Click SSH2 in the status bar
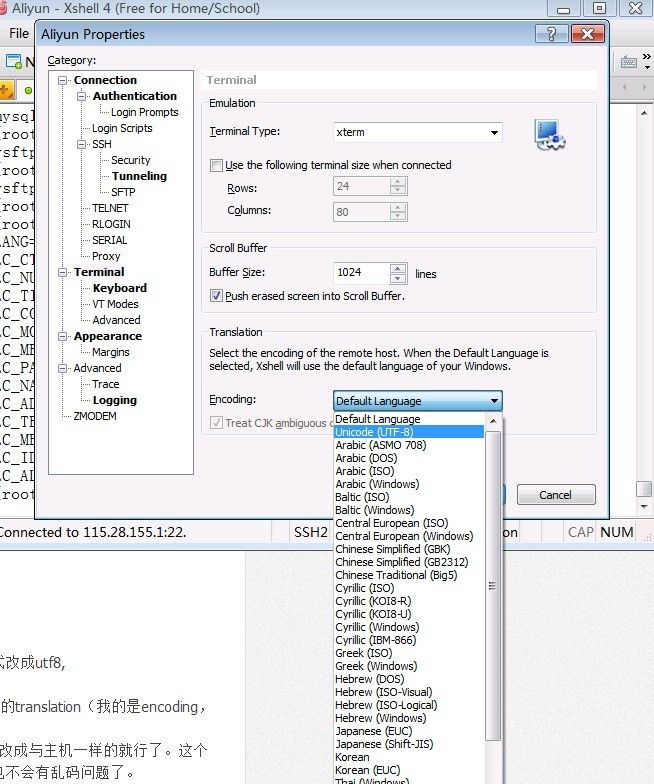The image size is (654, 784). pos(310,532)
